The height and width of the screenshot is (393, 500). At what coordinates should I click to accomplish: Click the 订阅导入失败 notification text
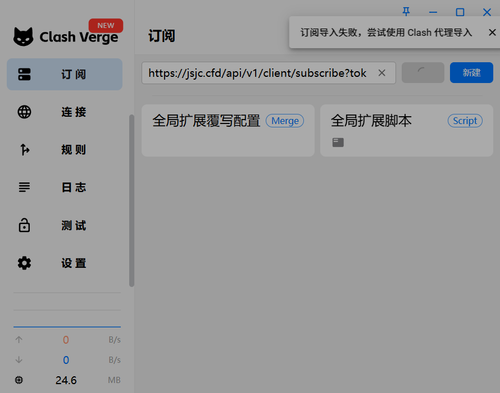pyautogui.click(x=386, y=33)
